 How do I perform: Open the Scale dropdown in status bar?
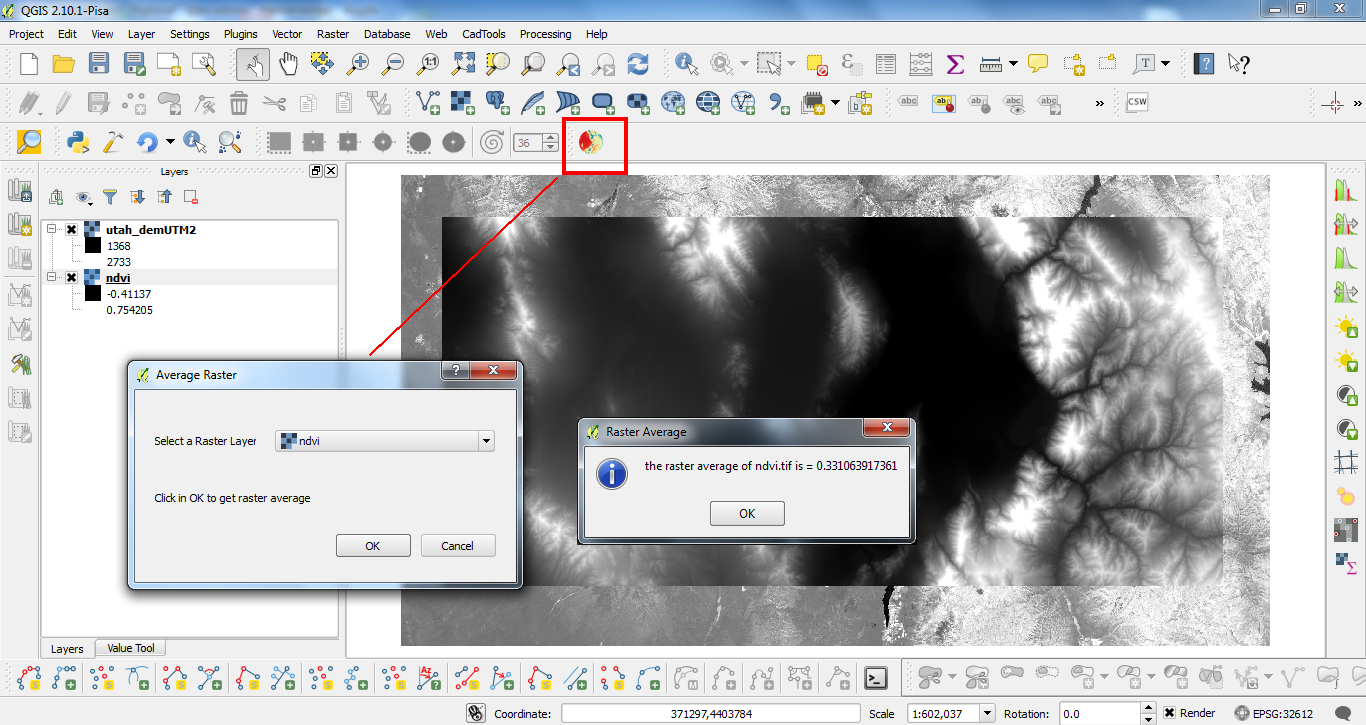click(988, 714)
